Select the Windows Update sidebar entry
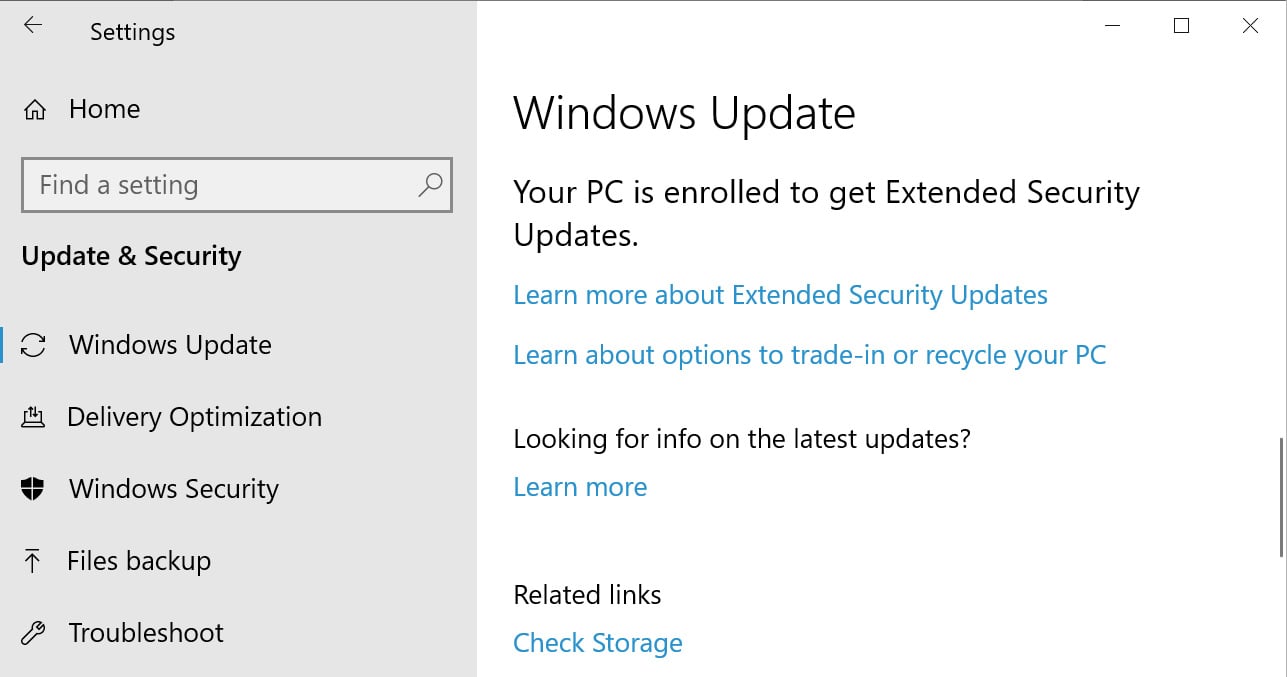 [170, 344]
